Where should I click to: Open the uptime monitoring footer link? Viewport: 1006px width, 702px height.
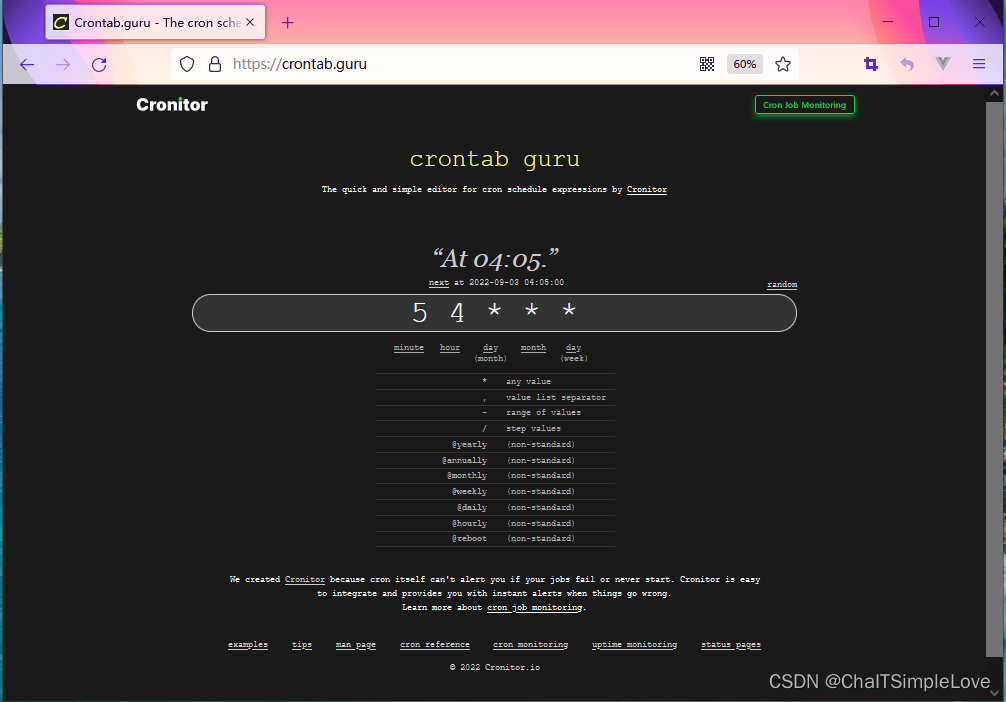[635, 645]
